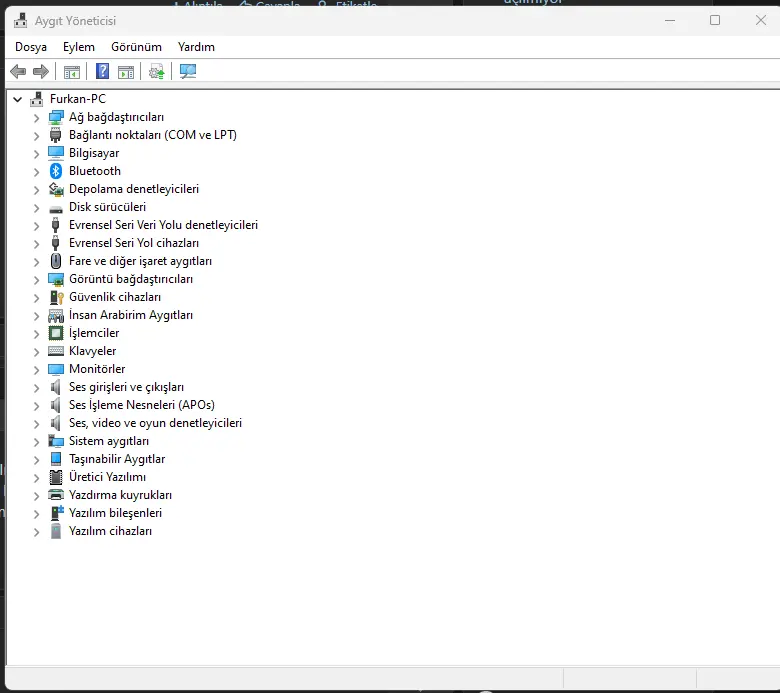Select the Yazılım cihazları label

pos(110,531)
